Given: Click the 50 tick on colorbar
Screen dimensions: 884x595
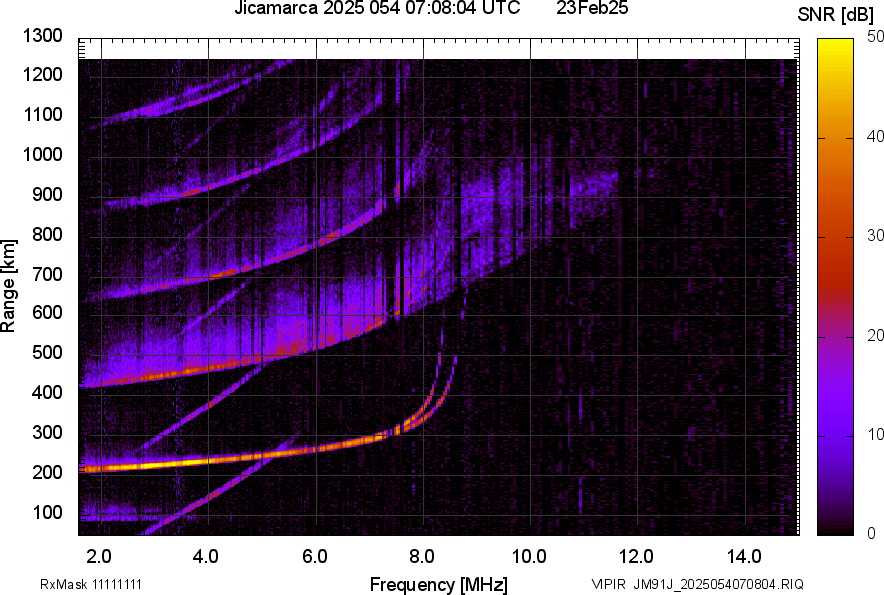Looking at the screenshot, I should (x=875, y=37).
